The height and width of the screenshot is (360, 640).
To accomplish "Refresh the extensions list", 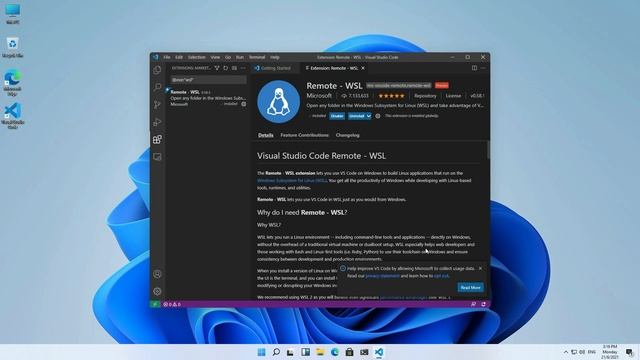I will tap(226, 68).
